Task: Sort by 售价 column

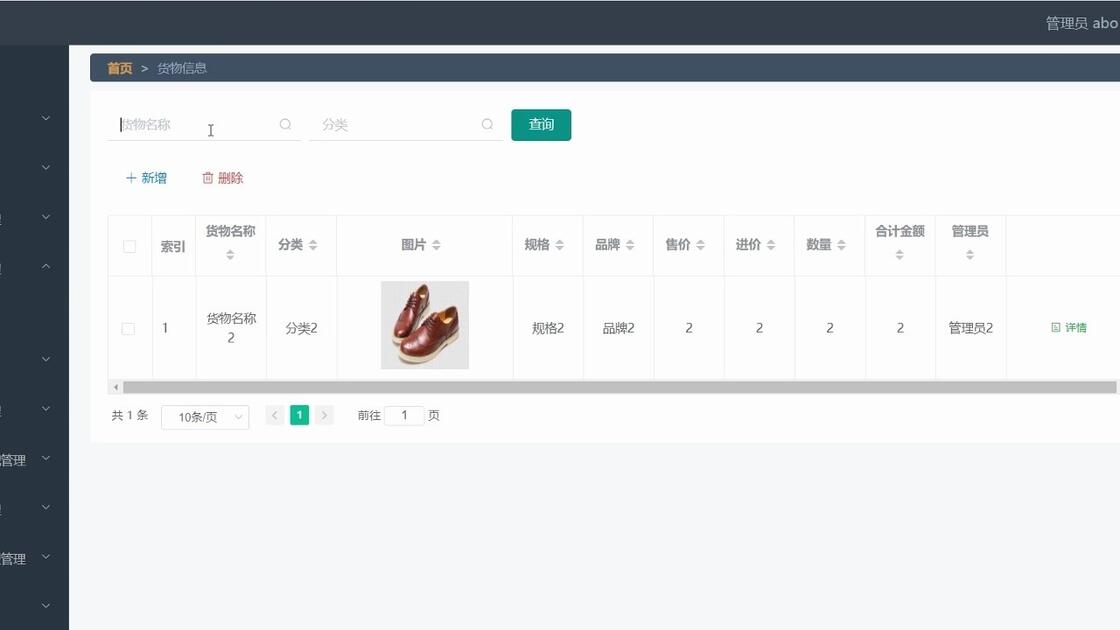Action: pos(701,245)
